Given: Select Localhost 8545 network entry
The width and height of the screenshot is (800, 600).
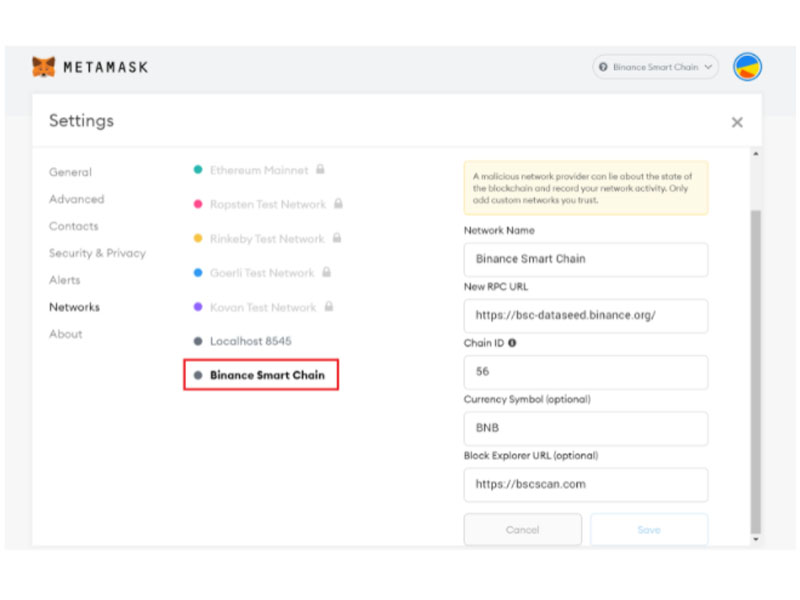Looking at the screenshot, I should (251, 341).
